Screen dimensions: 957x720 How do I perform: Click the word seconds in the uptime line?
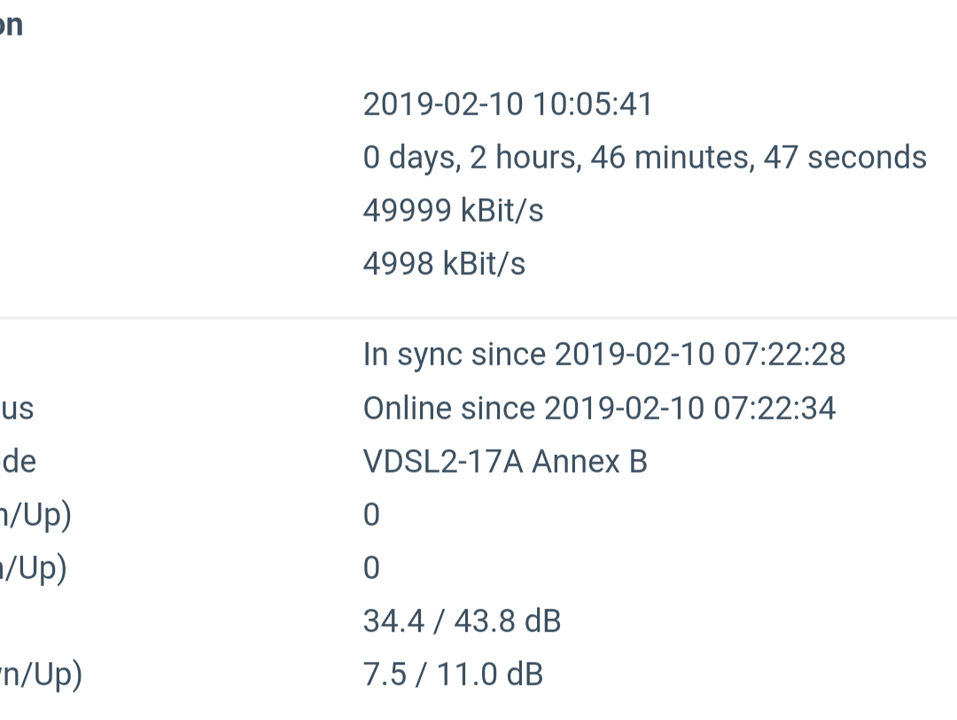(867, 157)
